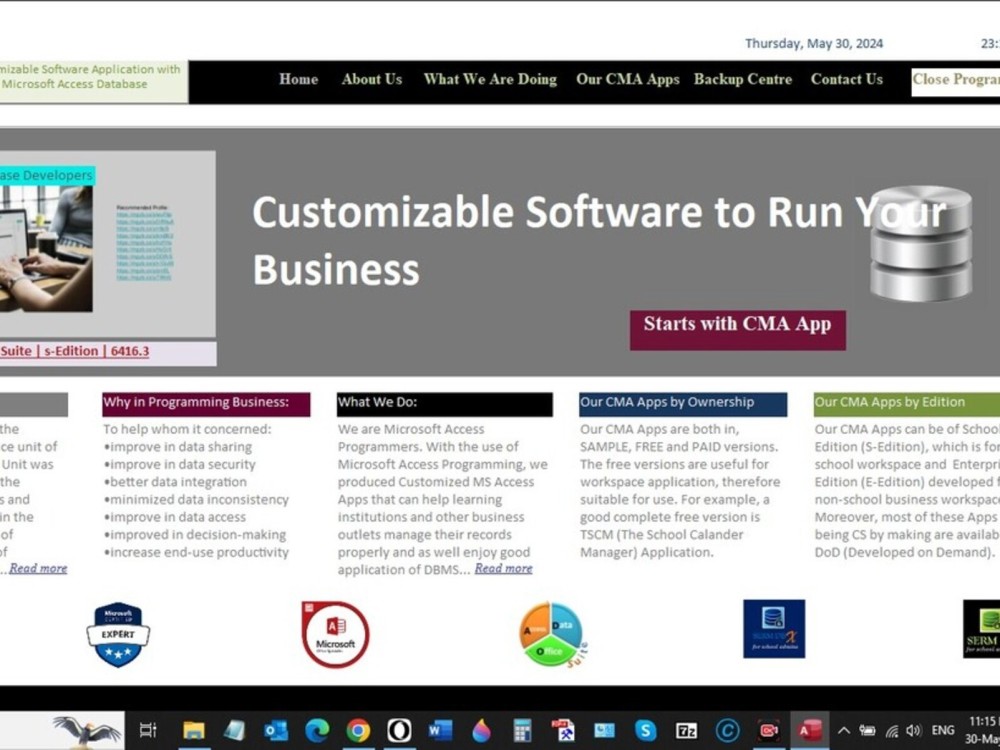Open the paint drop taskbar icon
The height and width of the screenshot is (750, 1000).
pyautogui.click(x=482, y=730)
